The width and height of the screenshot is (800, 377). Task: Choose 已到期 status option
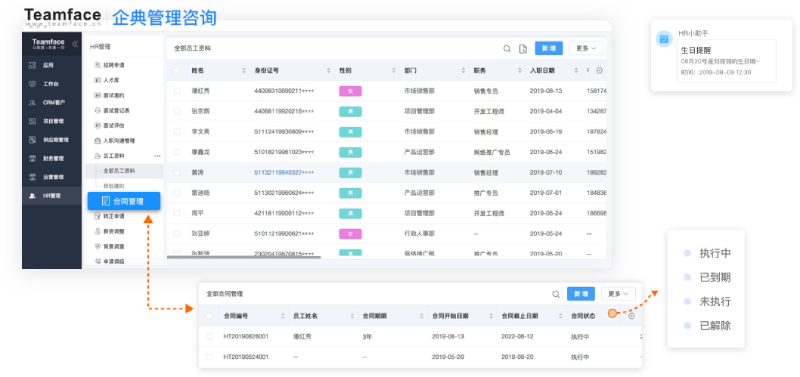715,278
